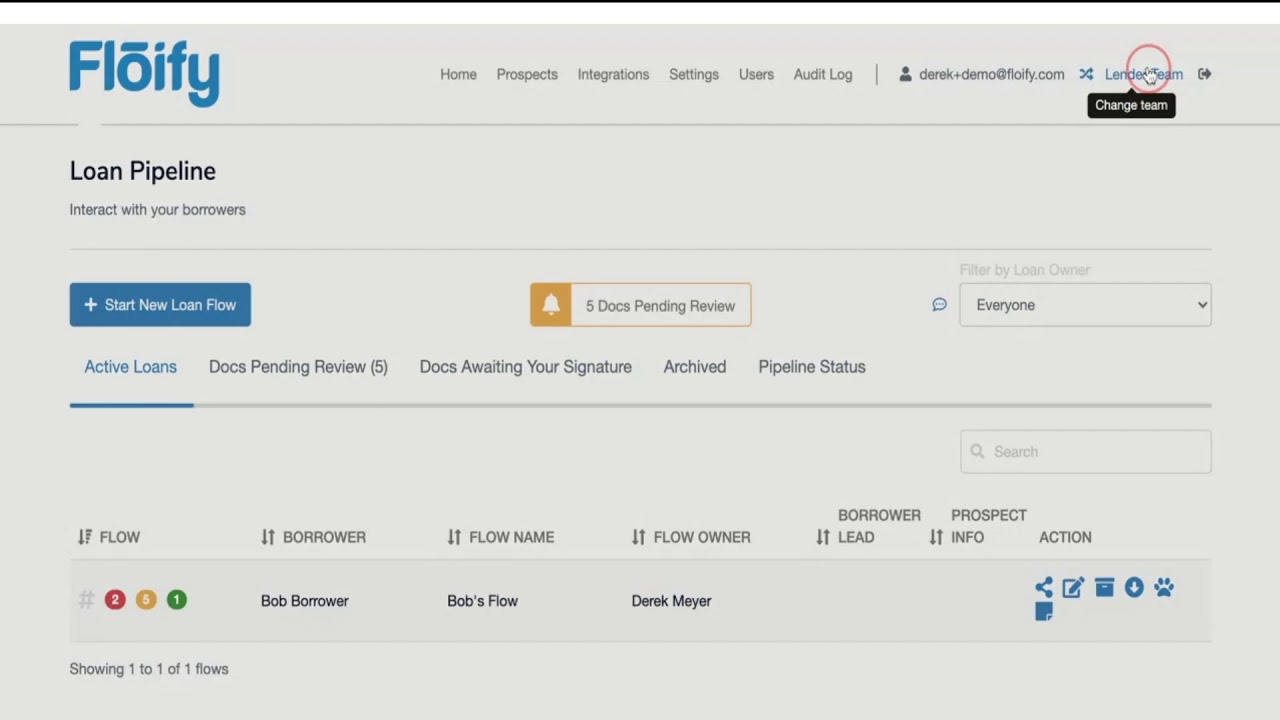Screen dimensions: 1280x720
Task: Click the Loan Pipeline heading
Action: 143,171
